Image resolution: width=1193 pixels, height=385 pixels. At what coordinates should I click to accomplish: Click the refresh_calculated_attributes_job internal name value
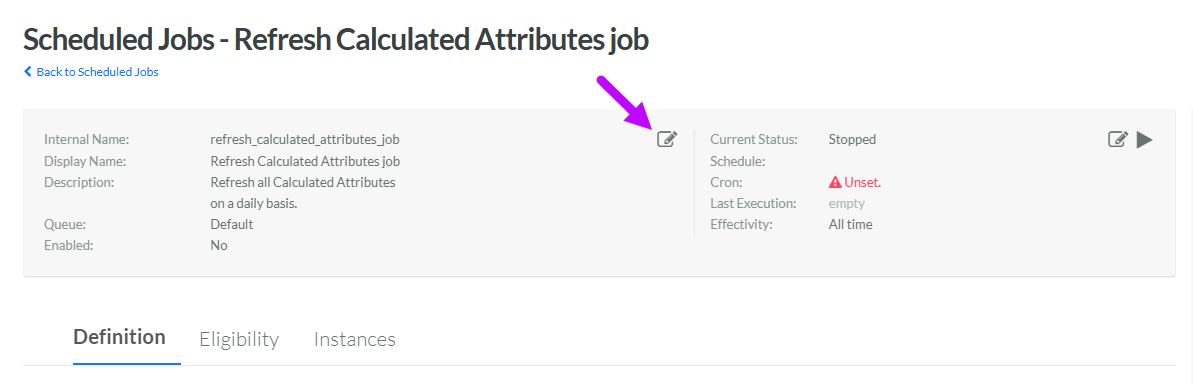pyautogui.click(x=305, y=140)
